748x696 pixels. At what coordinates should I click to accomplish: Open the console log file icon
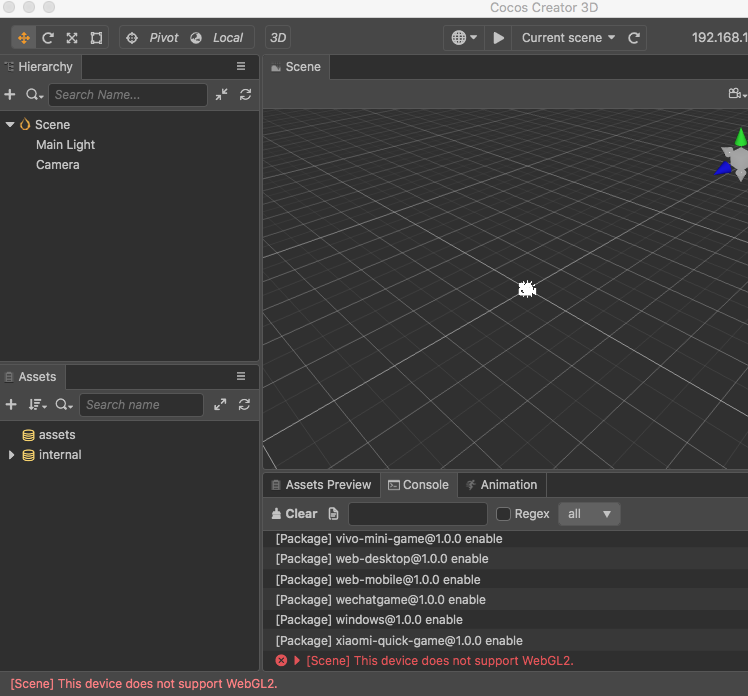[x=333, y=514]
